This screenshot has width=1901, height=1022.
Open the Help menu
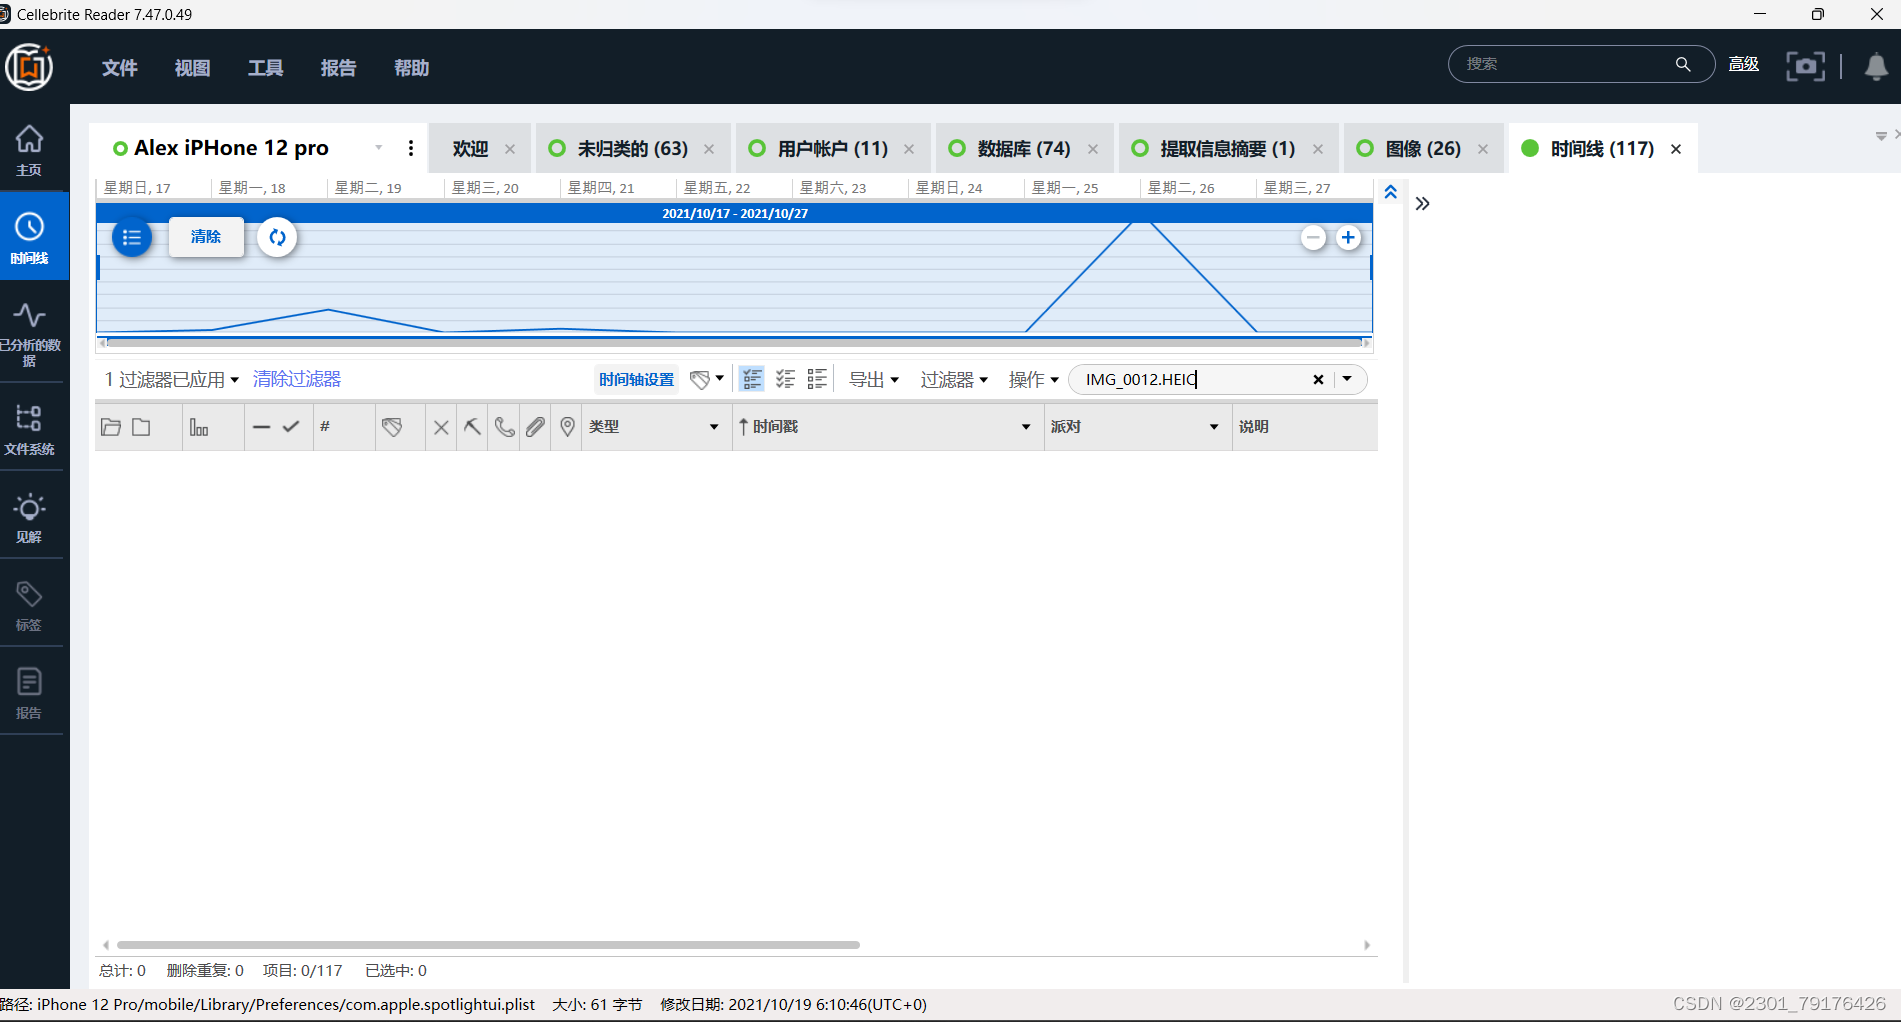pos(412,68)
